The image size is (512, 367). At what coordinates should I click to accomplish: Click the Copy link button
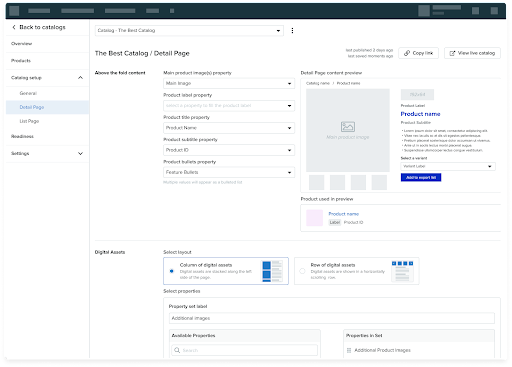pos(418,53)
